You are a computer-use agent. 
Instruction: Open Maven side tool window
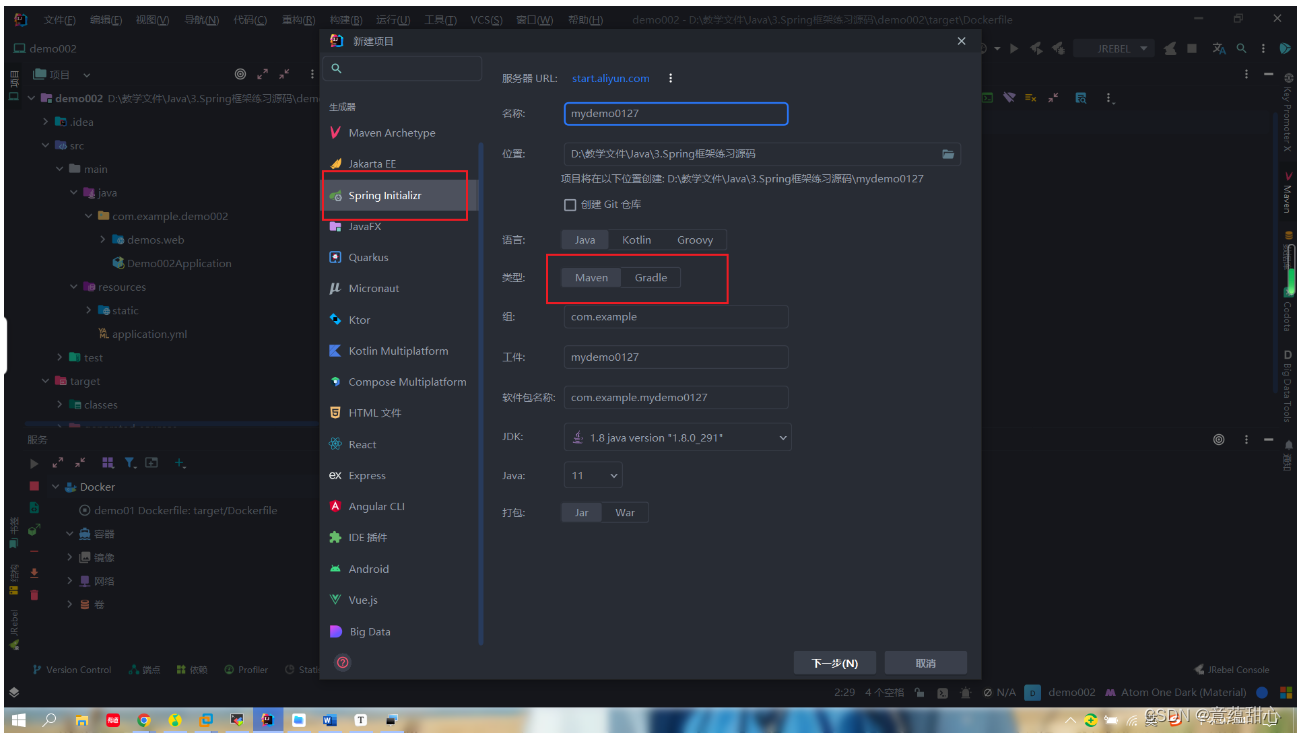tap(1287, 192)
